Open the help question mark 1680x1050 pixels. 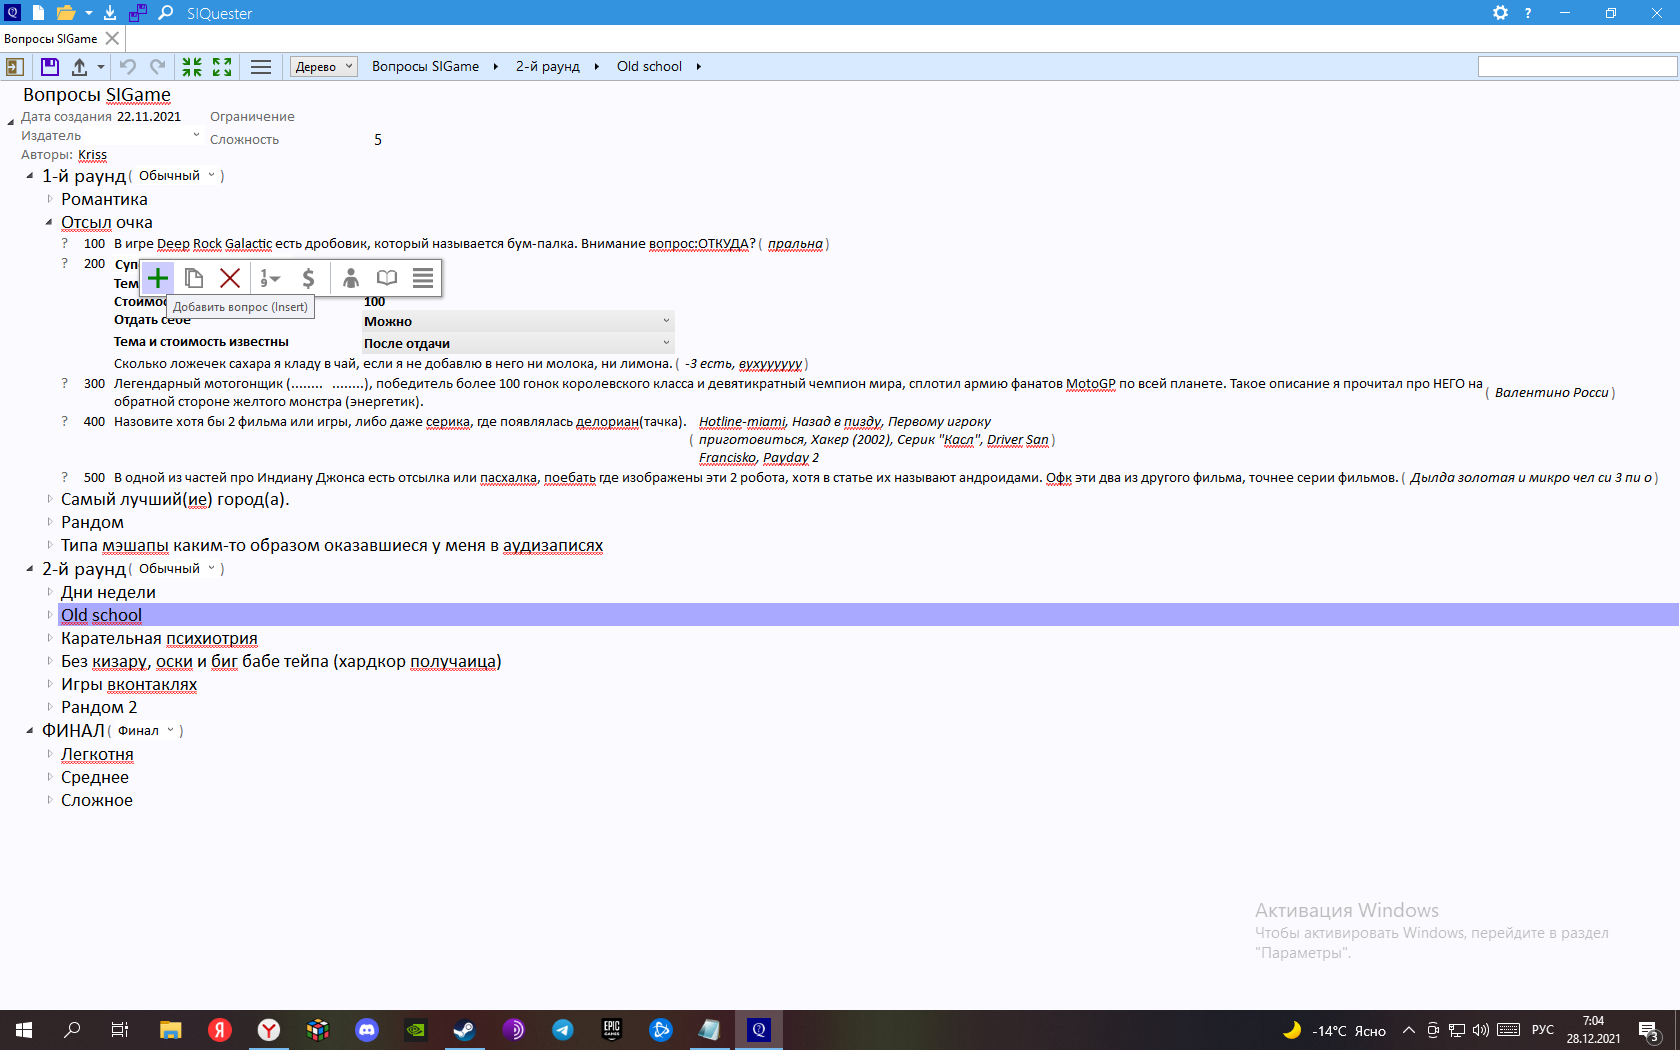click(1528, 13)
